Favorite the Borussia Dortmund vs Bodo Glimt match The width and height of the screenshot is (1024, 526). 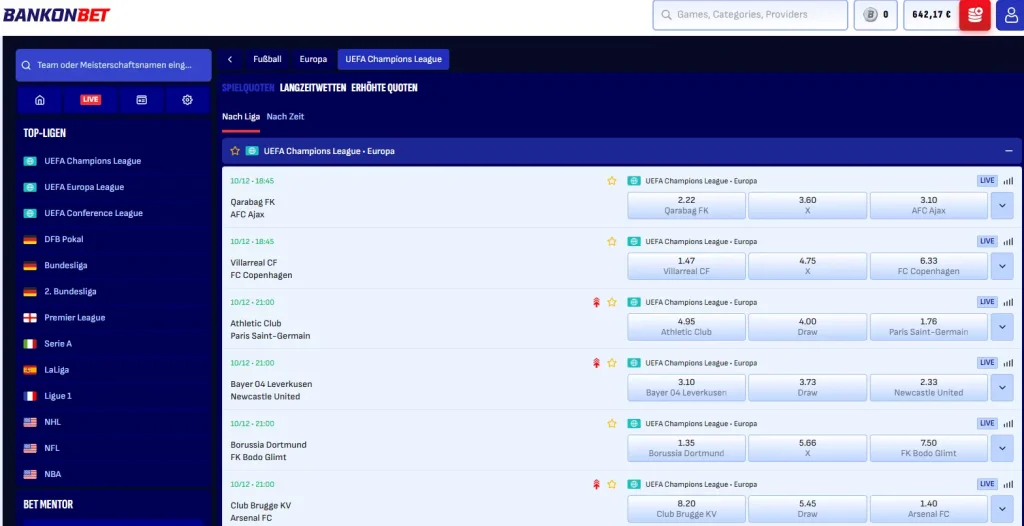[x=612, y=423]
